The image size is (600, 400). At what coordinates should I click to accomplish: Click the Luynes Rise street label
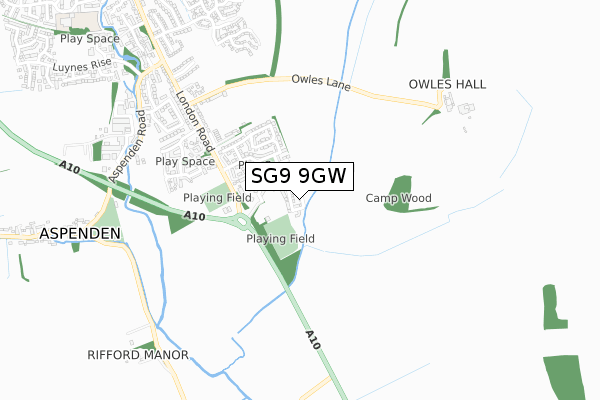point(82,65)
